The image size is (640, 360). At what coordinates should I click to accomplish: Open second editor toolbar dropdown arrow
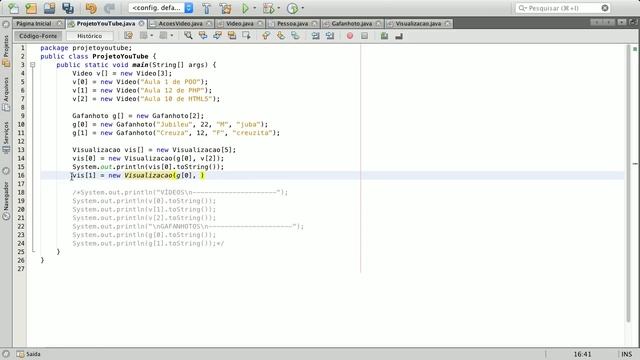click(172, 36)
